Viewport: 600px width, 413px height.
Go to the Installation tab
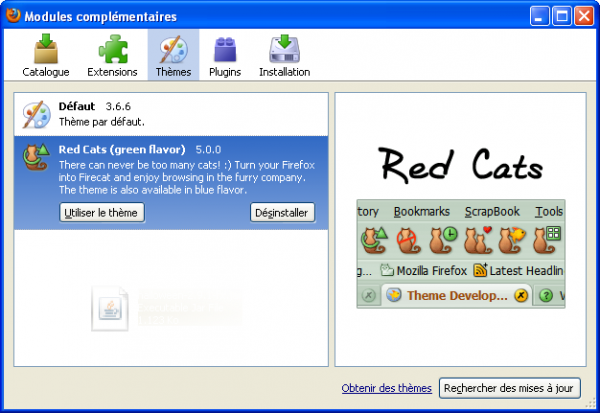click(x=284, y=55)
